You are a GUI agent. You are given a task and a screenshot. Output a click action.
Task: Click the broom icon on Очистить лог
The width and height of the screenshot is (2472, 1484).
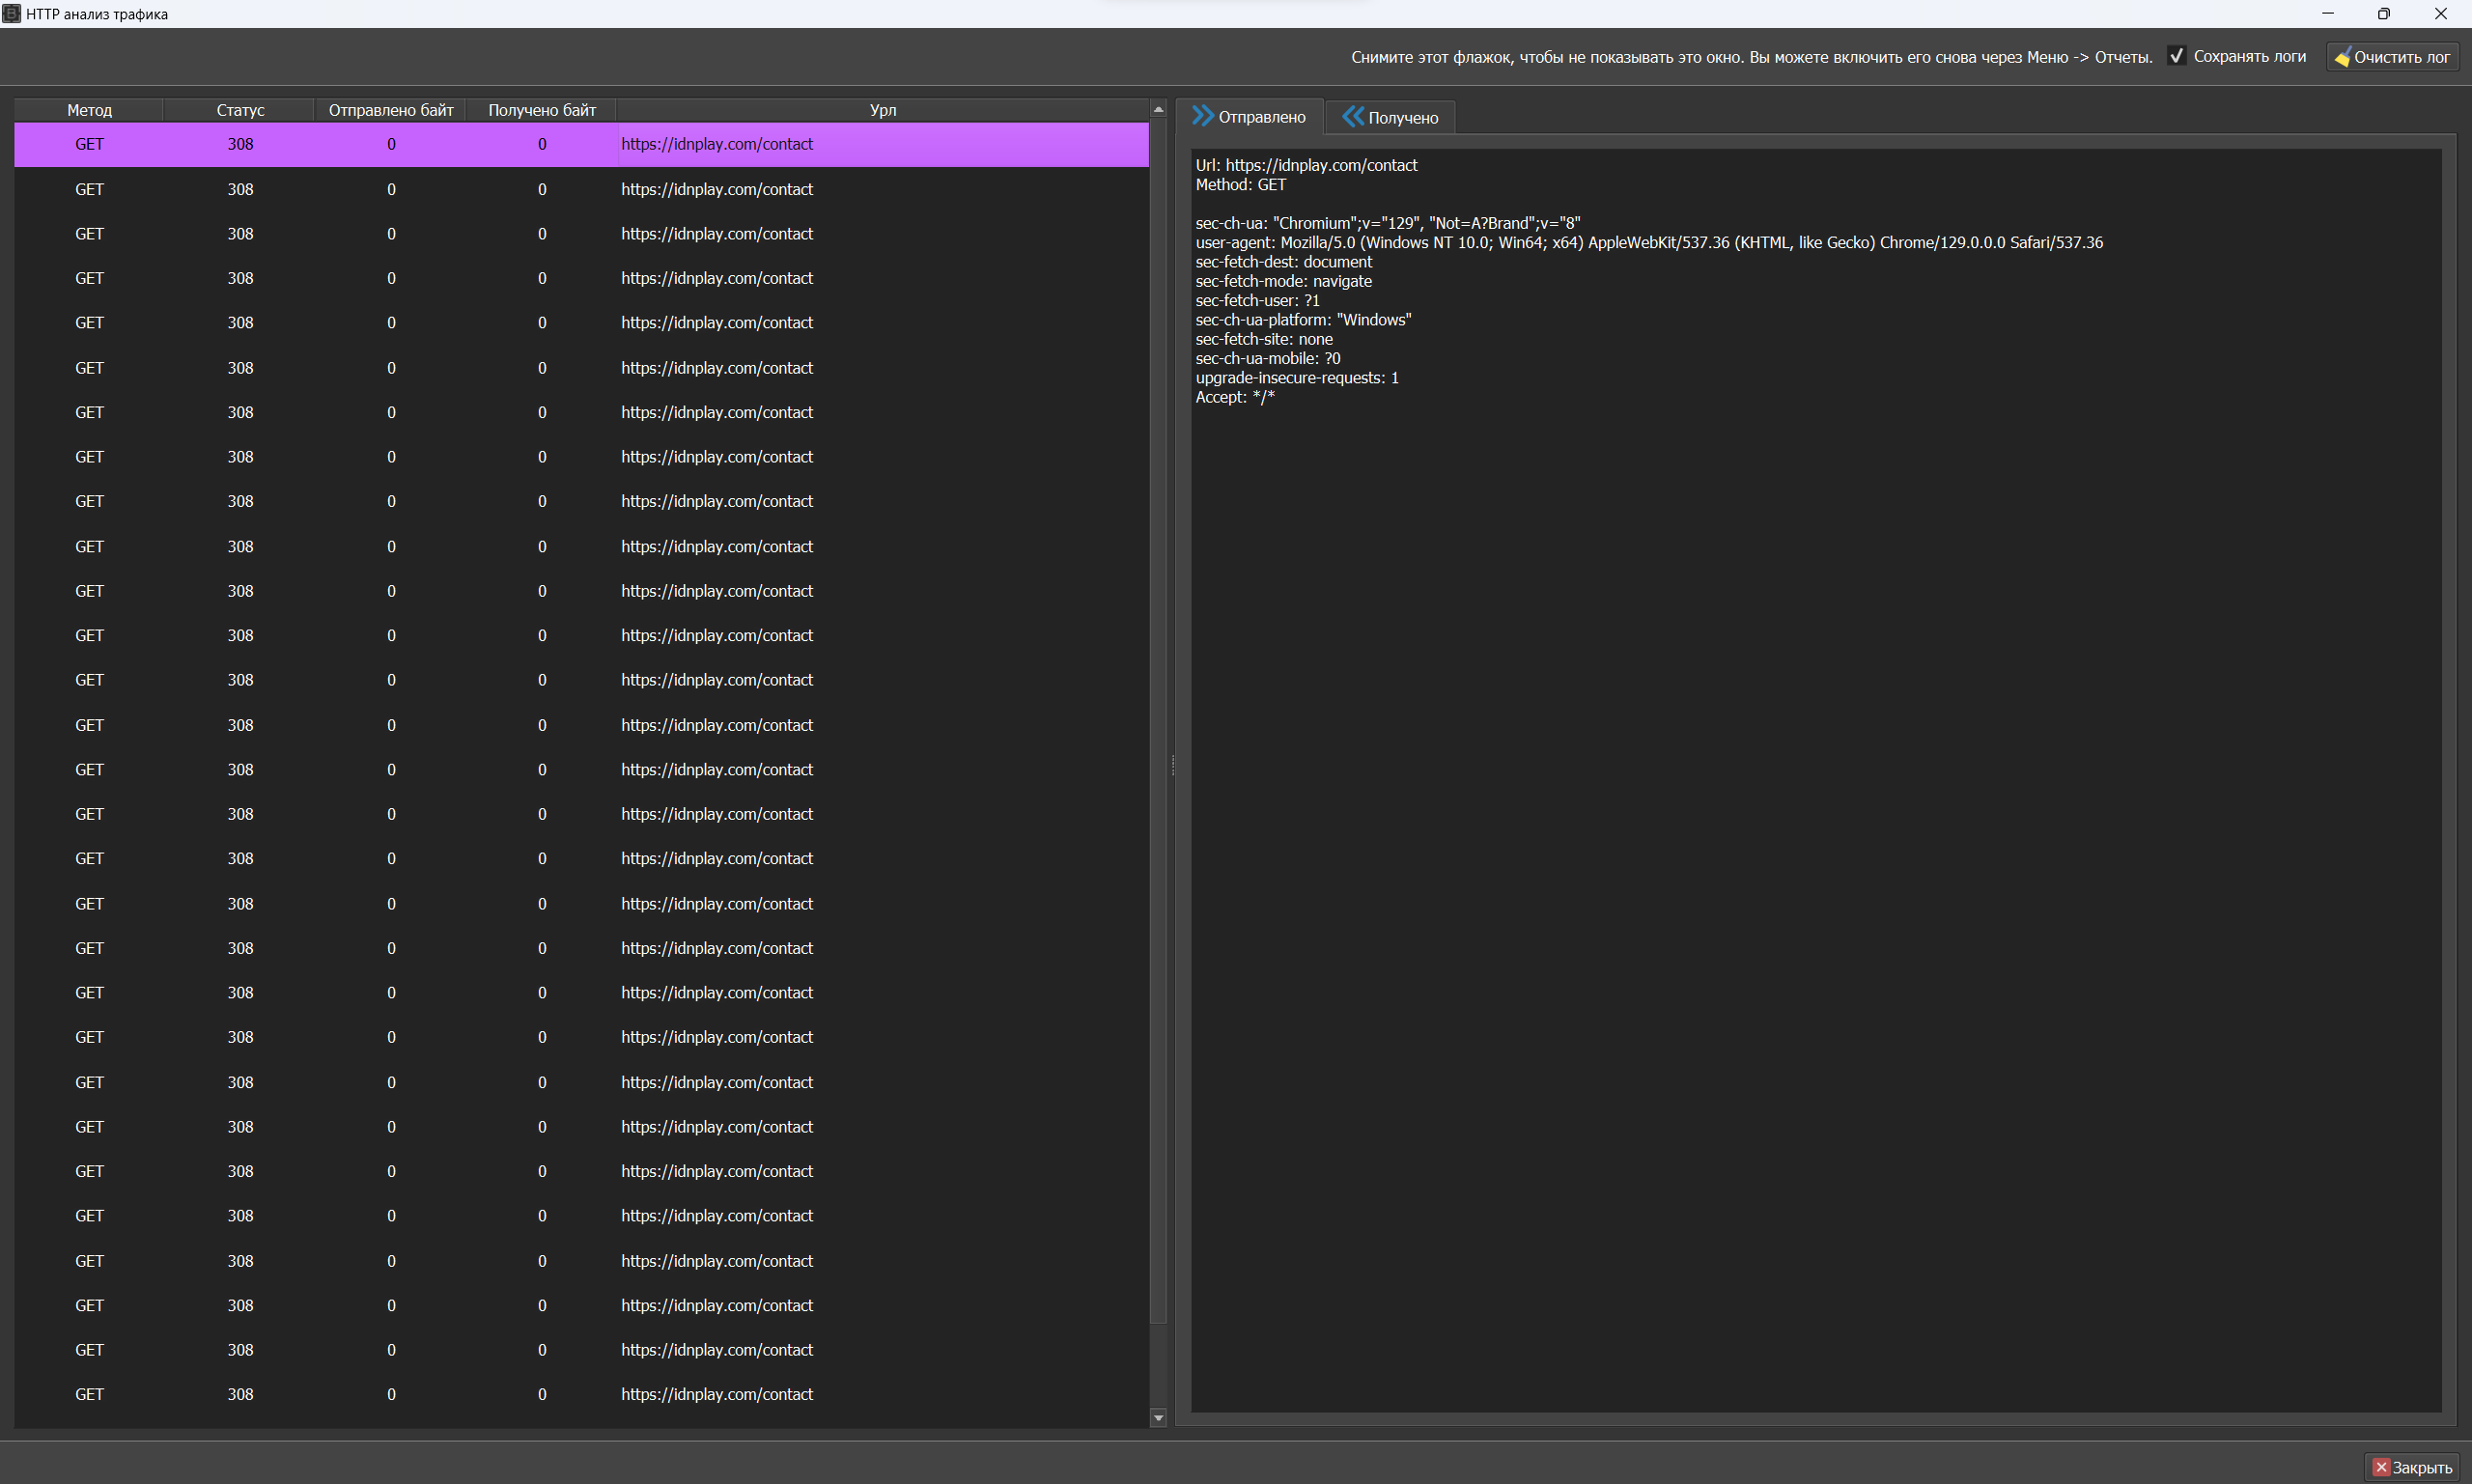(x=2341, y=57)
